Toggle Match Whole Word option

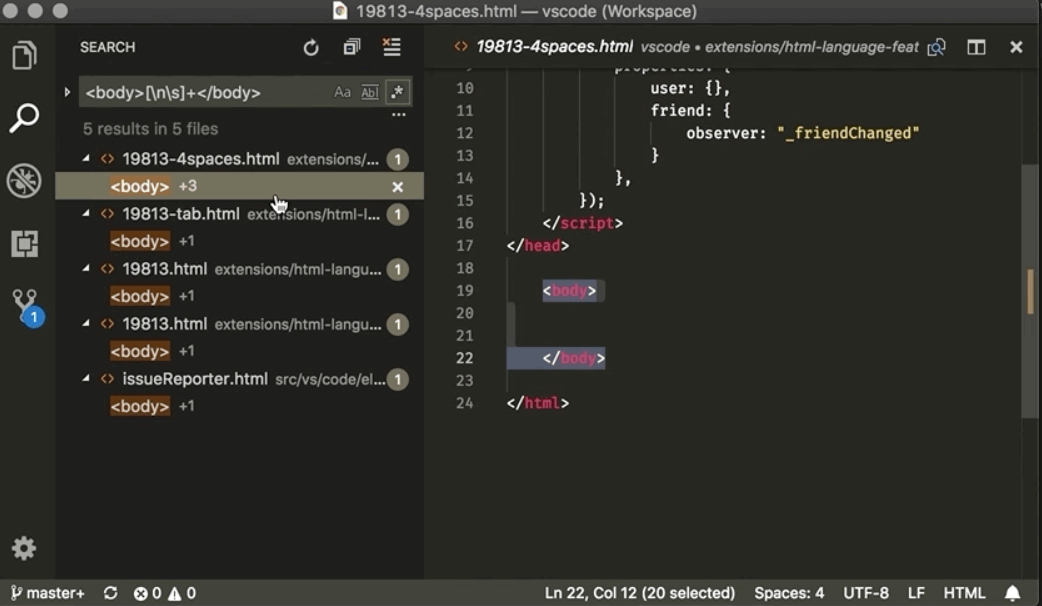pos(369,92)
